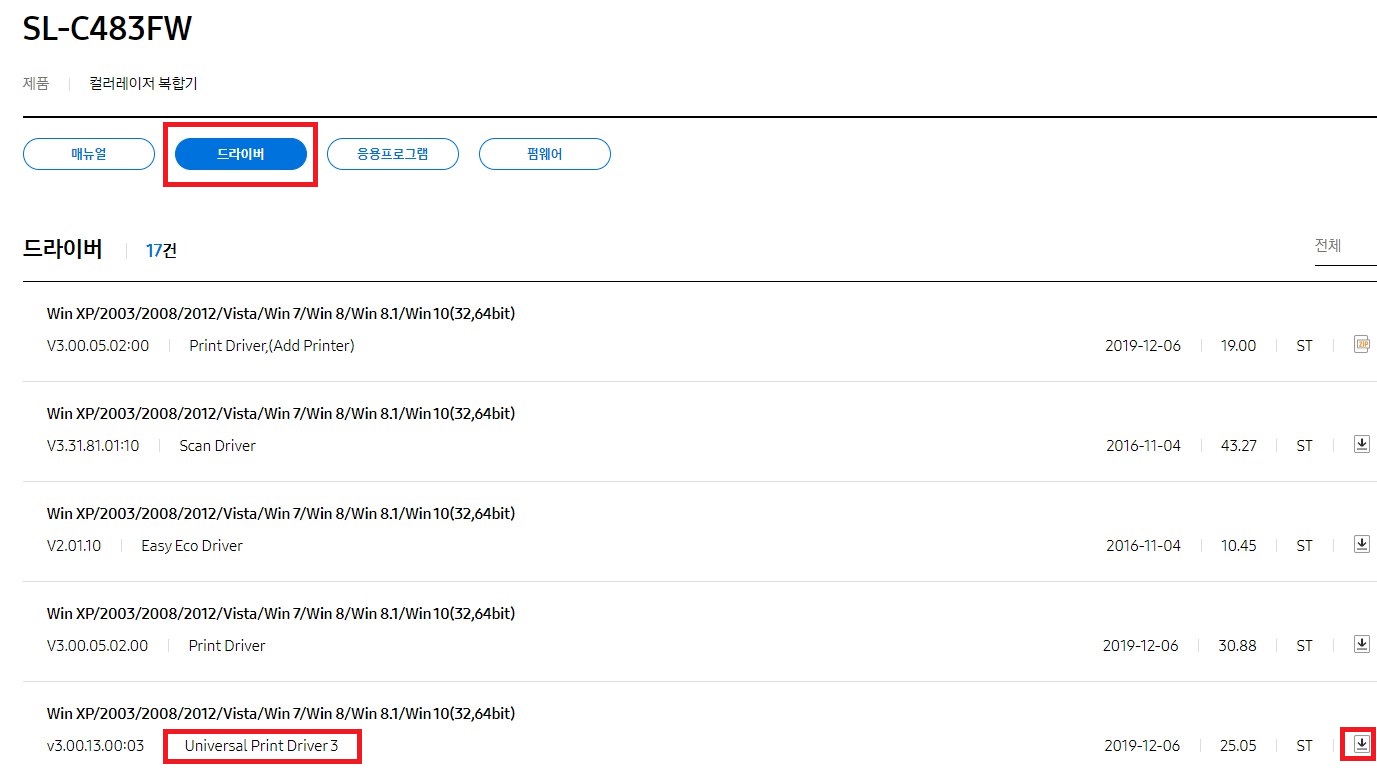Click version V3.31.81.01:10 text
Image resolution: width=1377 pixels, height=770 pixels.
point(93,446)
